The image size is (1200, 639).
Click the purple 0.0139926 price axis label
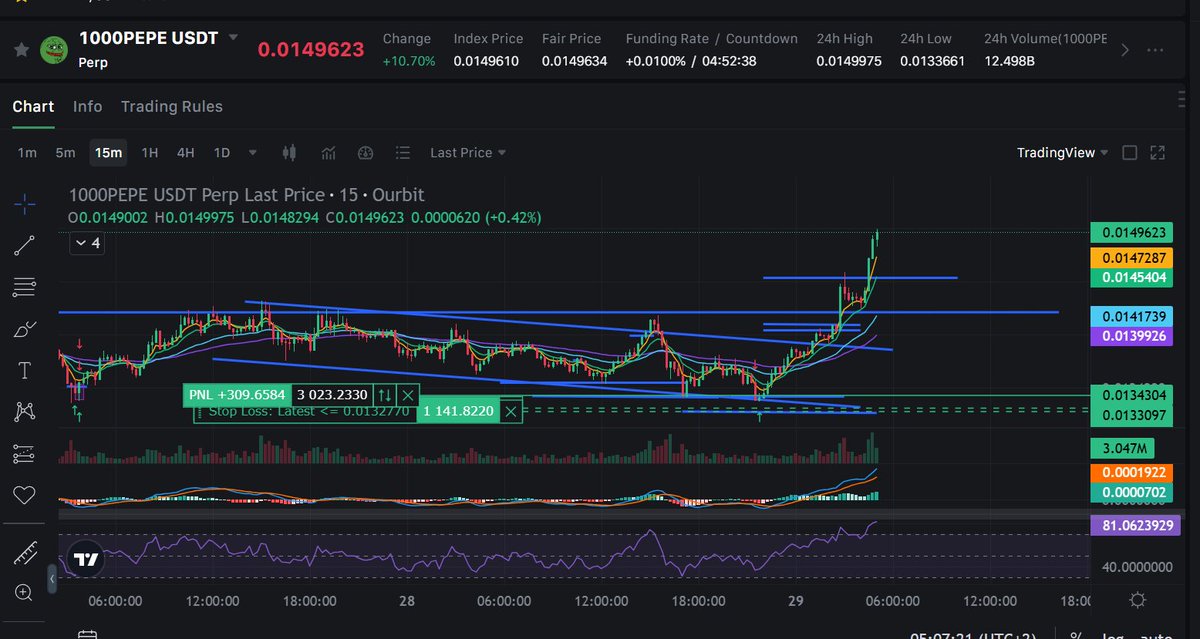pyautogui.click(x=1133, y=335)
